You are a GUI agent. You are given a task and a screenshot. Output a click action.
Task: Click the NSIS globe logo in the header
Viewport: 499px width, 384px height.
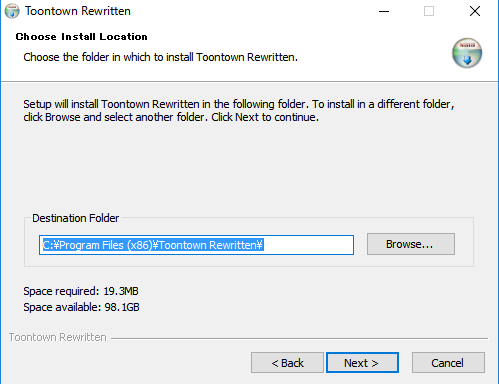coord(467,53)
